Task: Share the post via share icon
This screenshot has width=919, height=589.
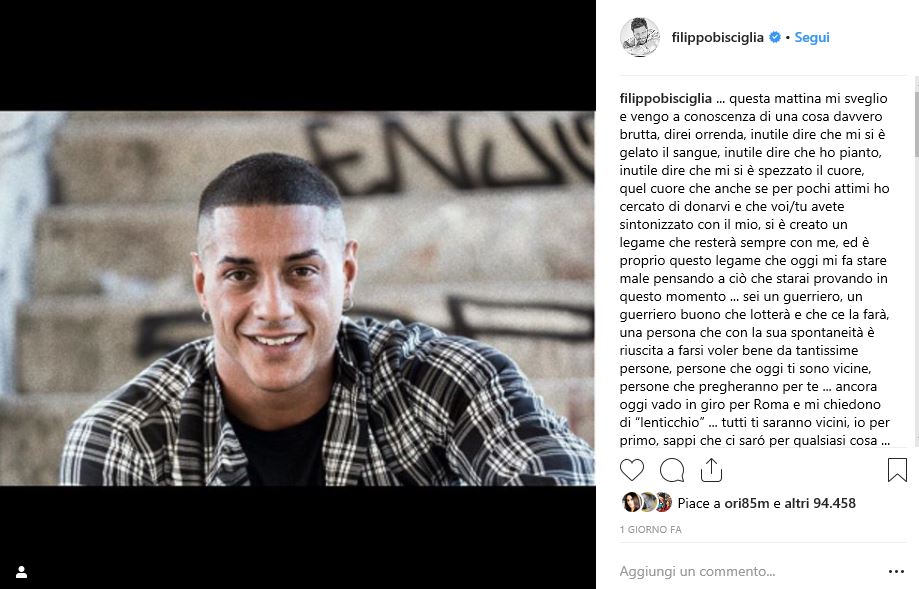Action: [x=711, y=469]
